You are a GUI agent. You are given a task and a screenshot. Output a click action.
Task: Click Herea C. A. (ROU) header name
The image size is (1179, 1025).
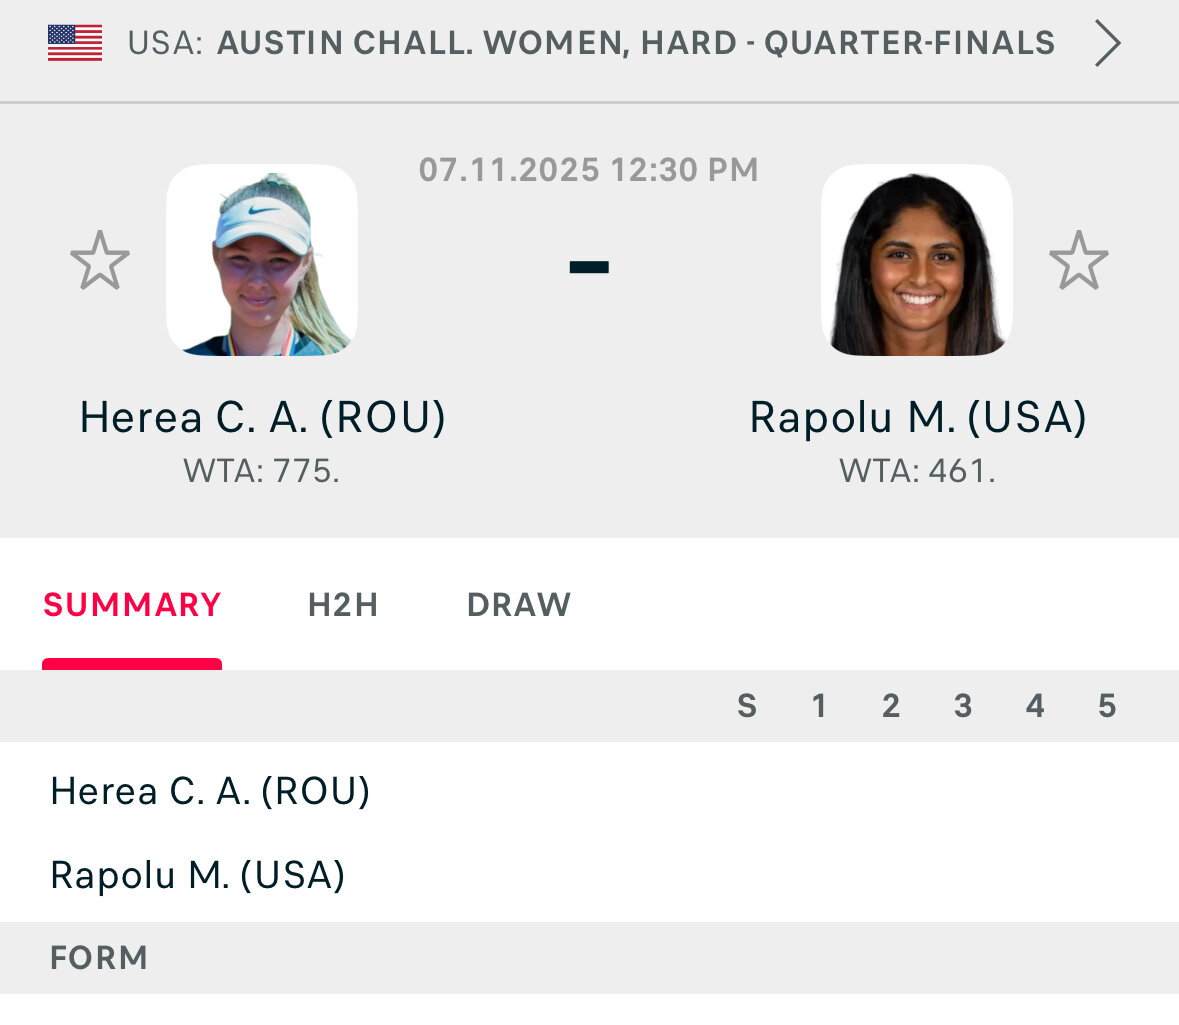coord(263,417)
